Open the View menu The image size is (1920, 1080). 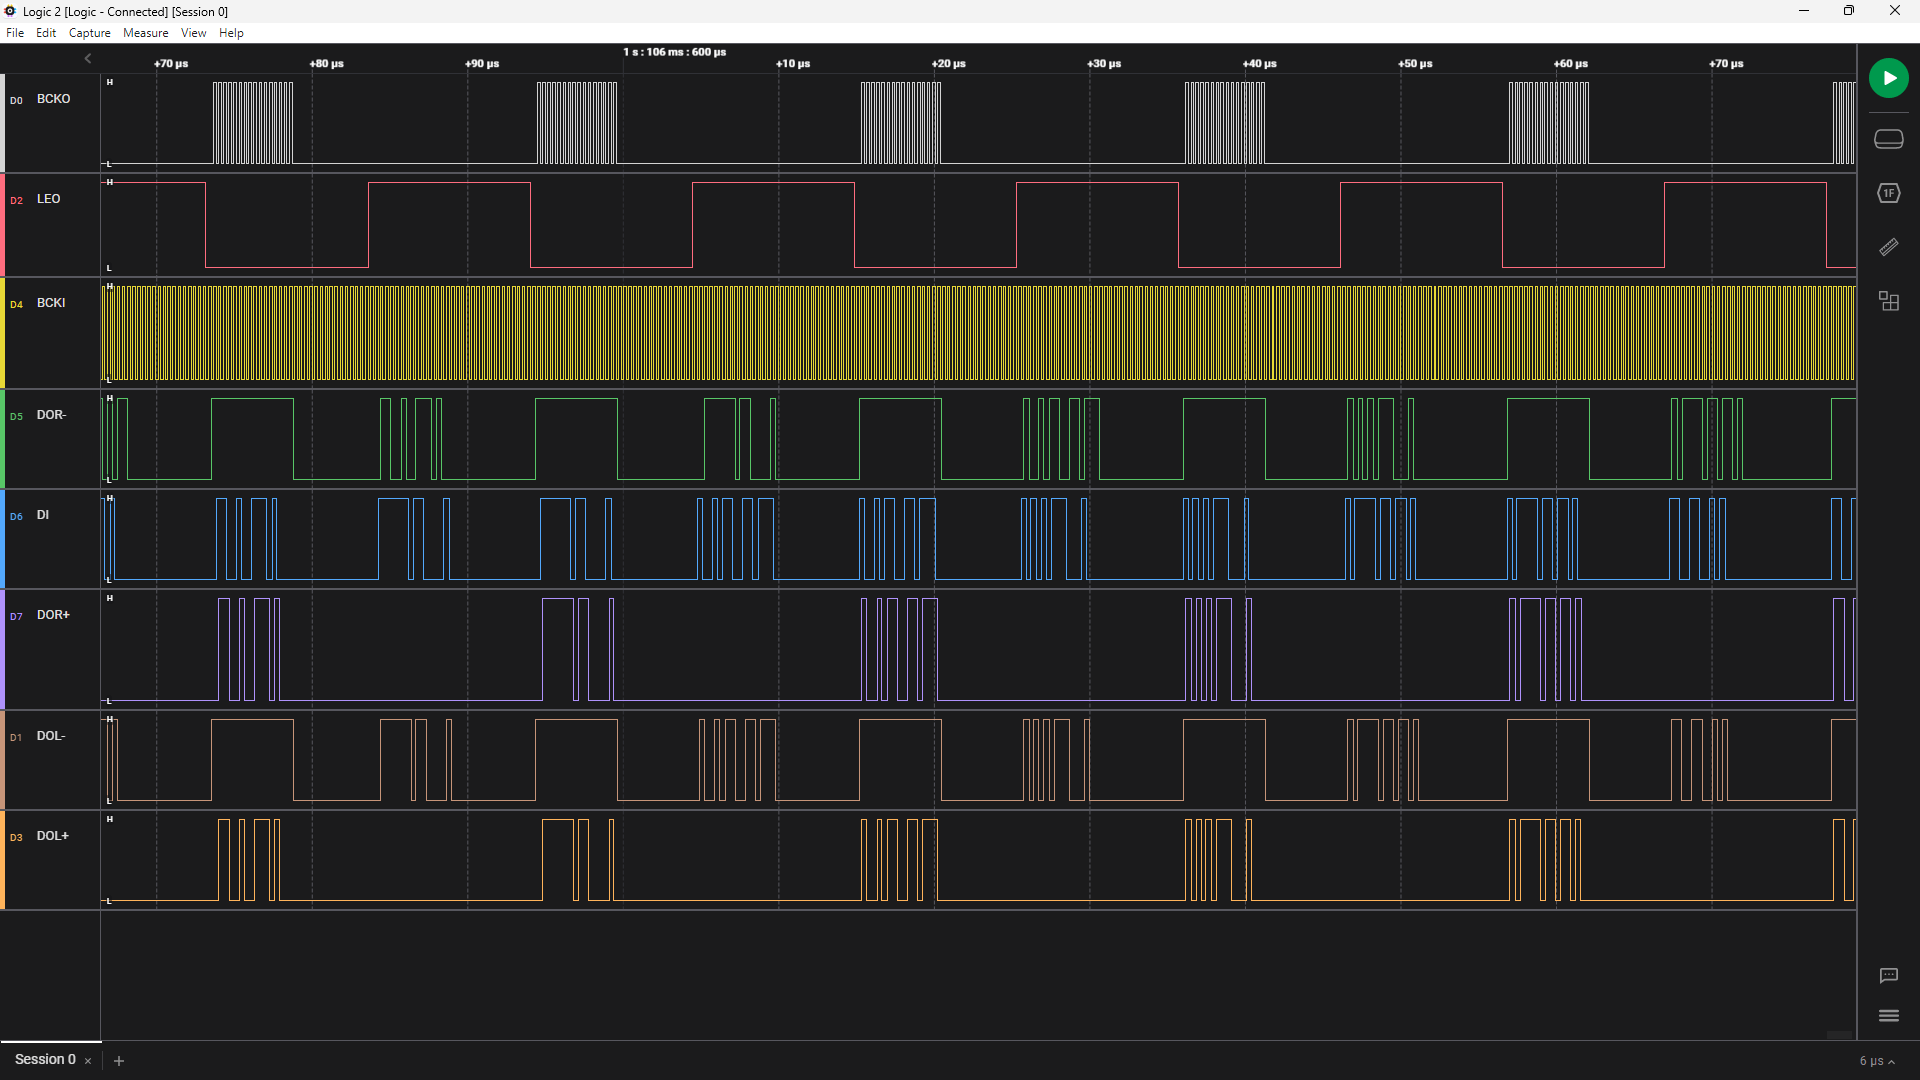[194, 33]
